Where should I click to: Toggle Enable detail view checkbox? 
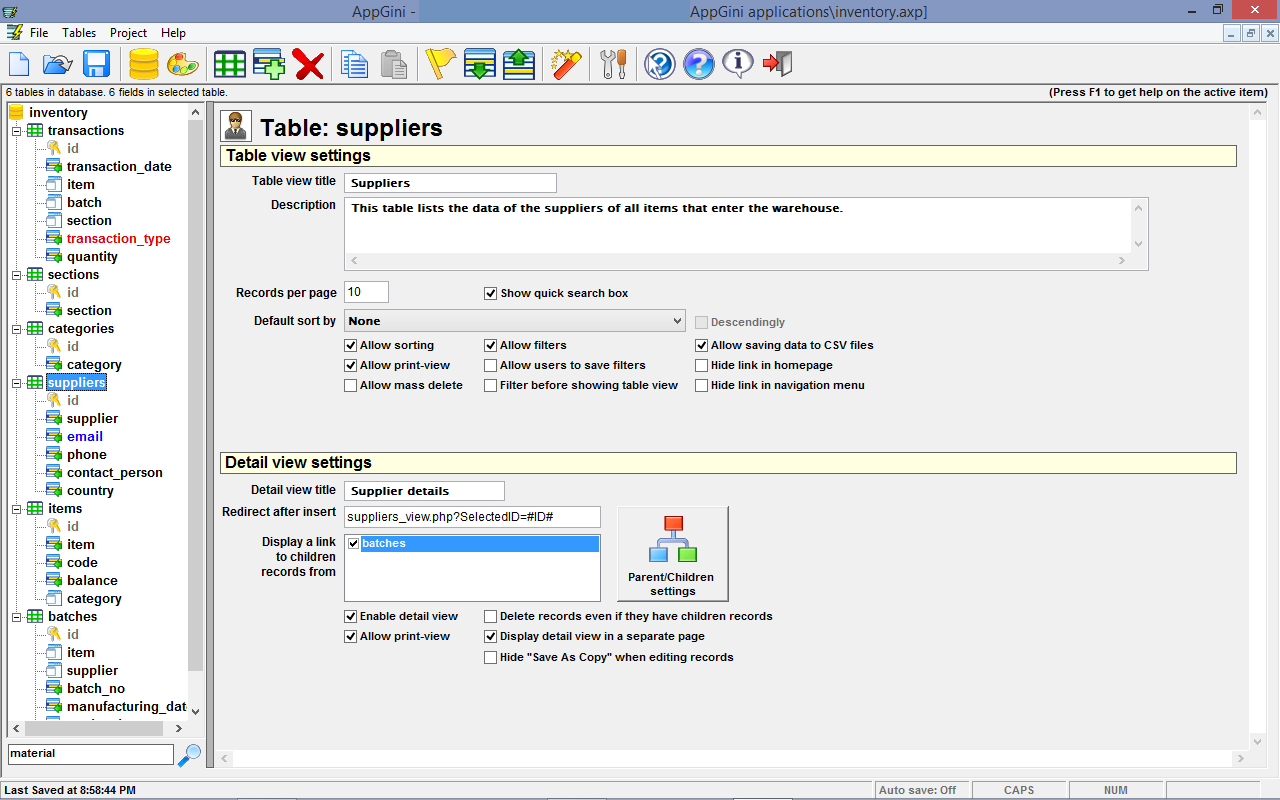point(351,616)
